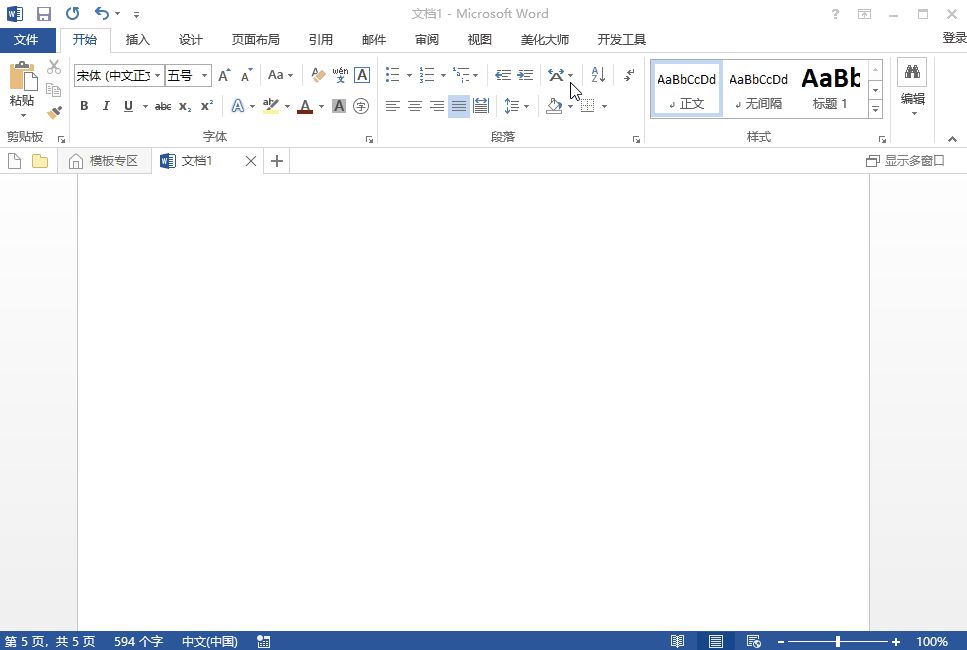
Task: Click the Format Painter brush icon
Action: (x=54, y=113)
